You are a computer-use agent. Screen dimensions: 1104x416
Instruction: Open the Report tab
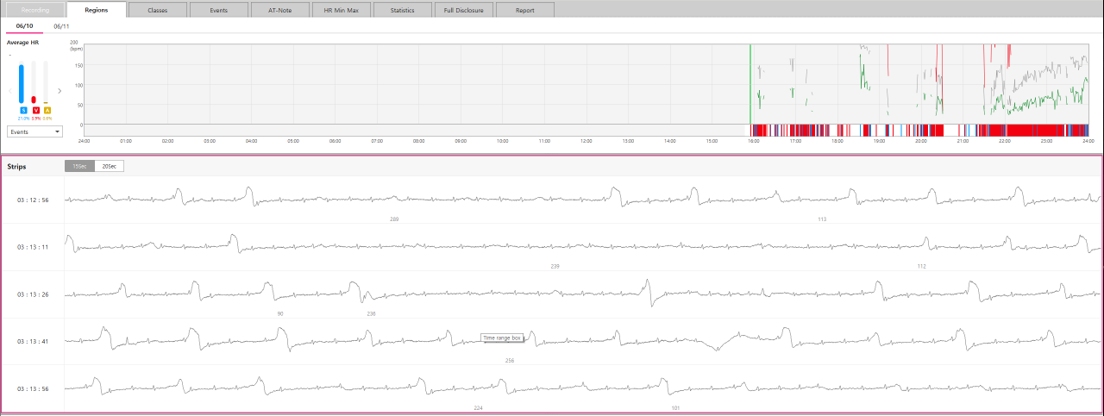(x=525, y=11)
